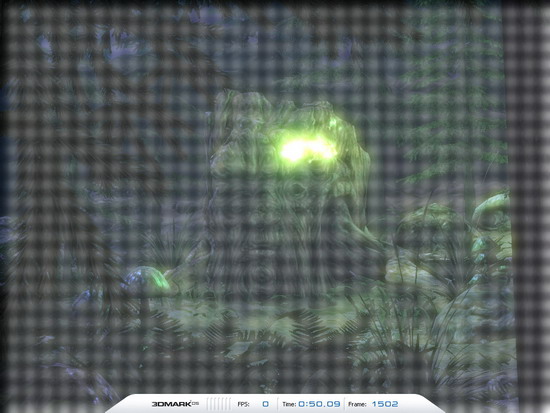Click the Frame: label

click(x=357, y=404)
